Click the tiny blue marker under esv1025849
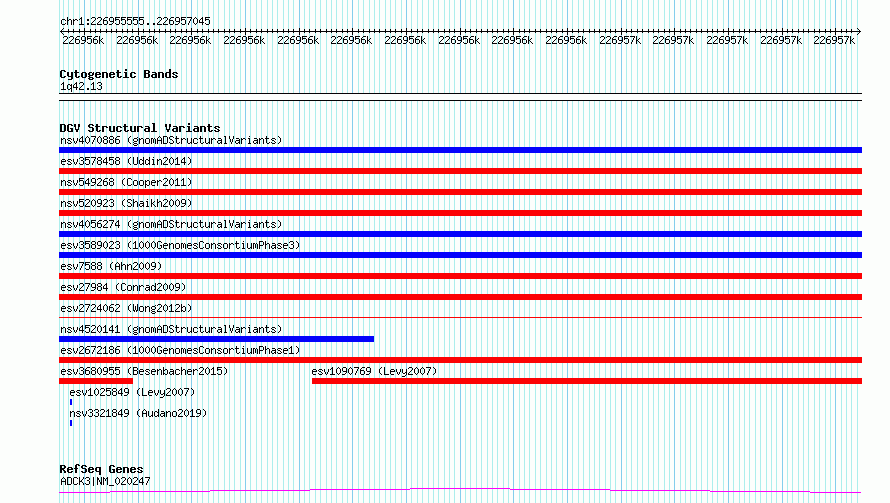 (71, 402)
